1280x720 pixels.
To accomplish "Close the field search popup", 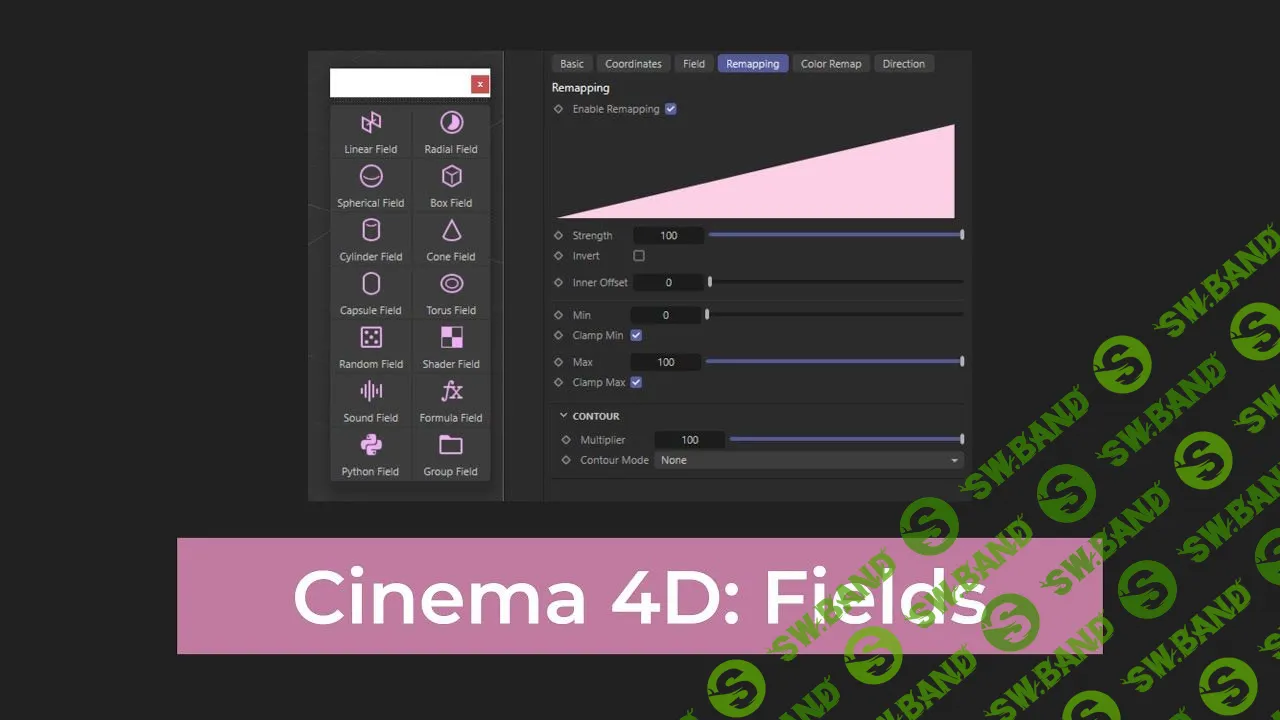I will [480, 84].
